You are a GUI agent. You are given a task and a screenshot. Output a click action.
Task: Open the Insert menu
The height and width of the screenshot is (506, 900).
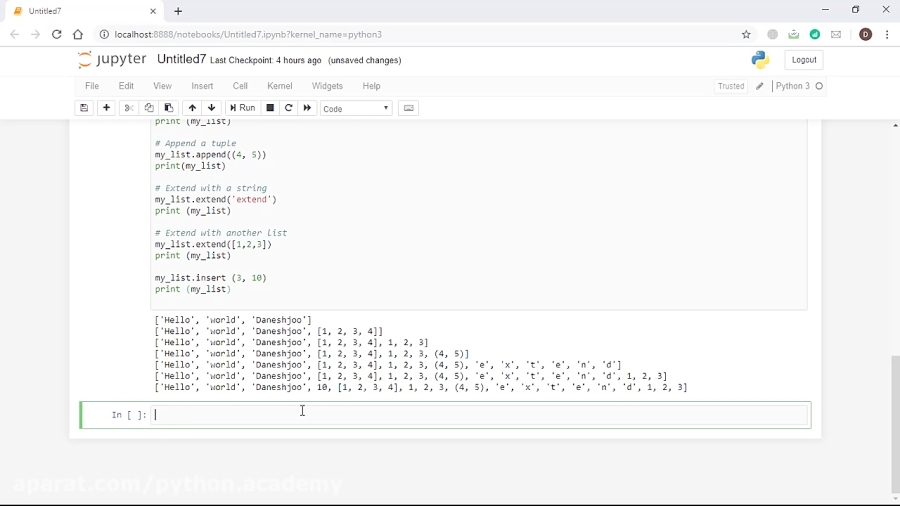point(202,86)
